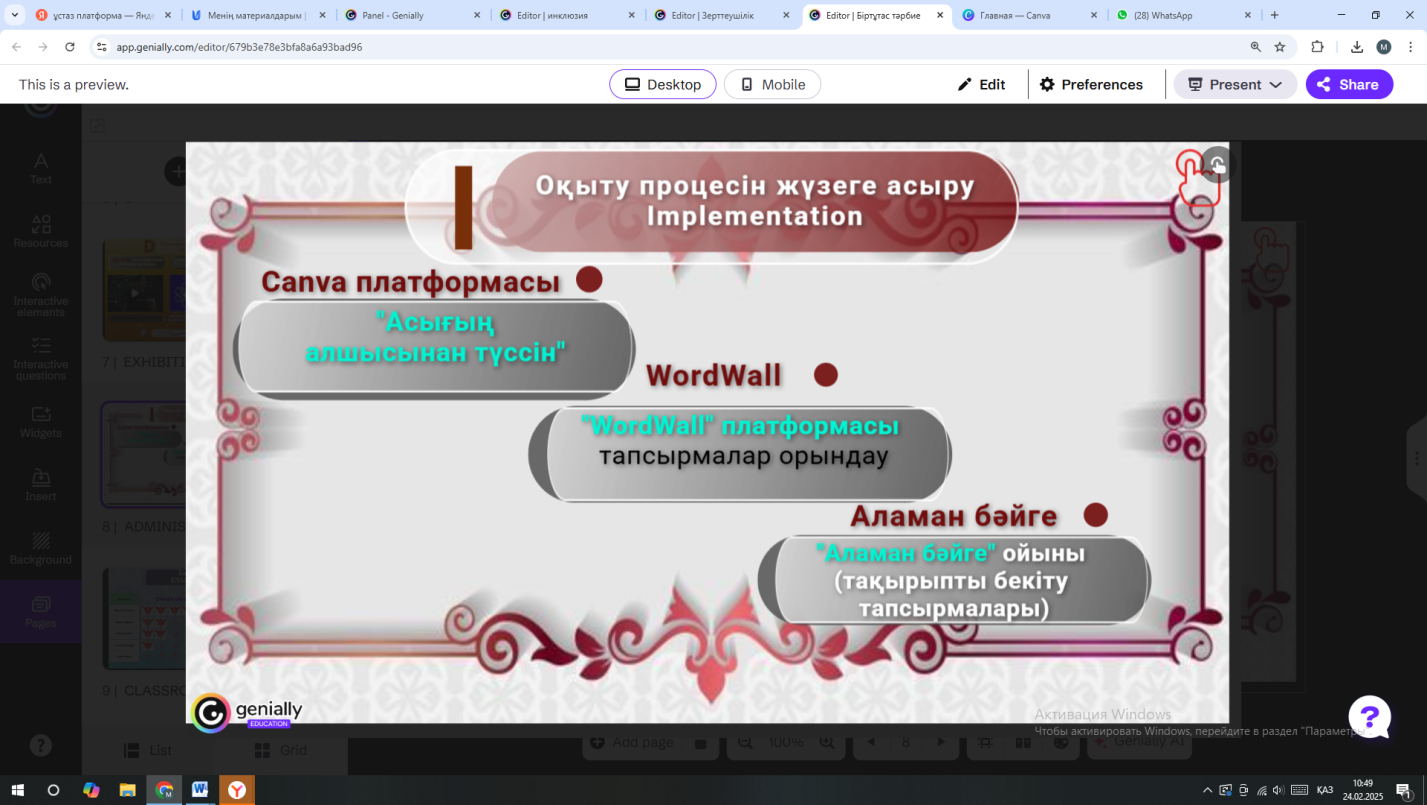1427x805 pixels.
Task: Switch preview to Desktop view
Action: click(663, 85)
